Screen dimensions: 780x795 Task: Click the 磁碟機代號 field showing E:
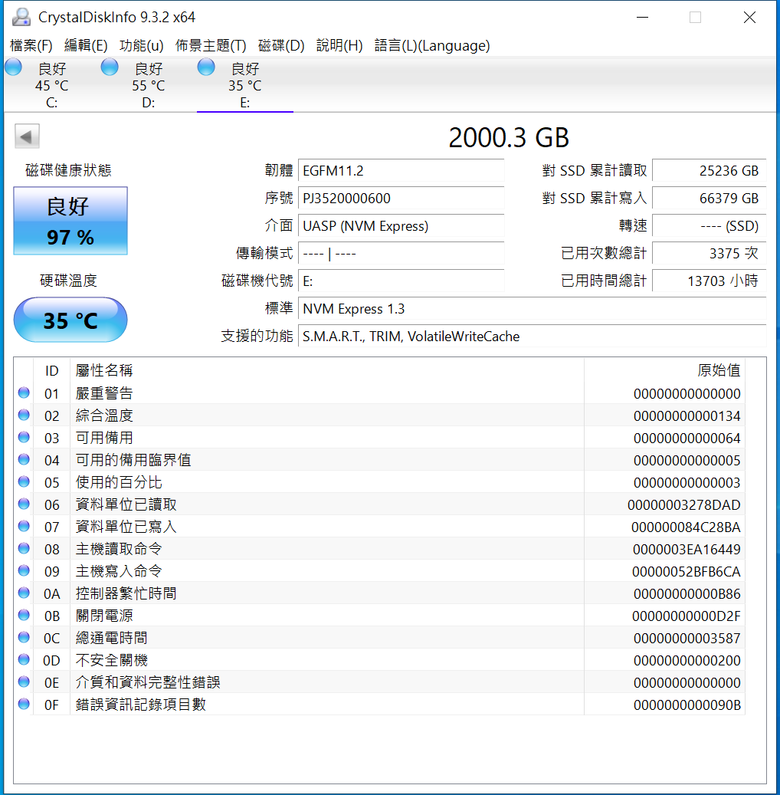click(401, 281)
